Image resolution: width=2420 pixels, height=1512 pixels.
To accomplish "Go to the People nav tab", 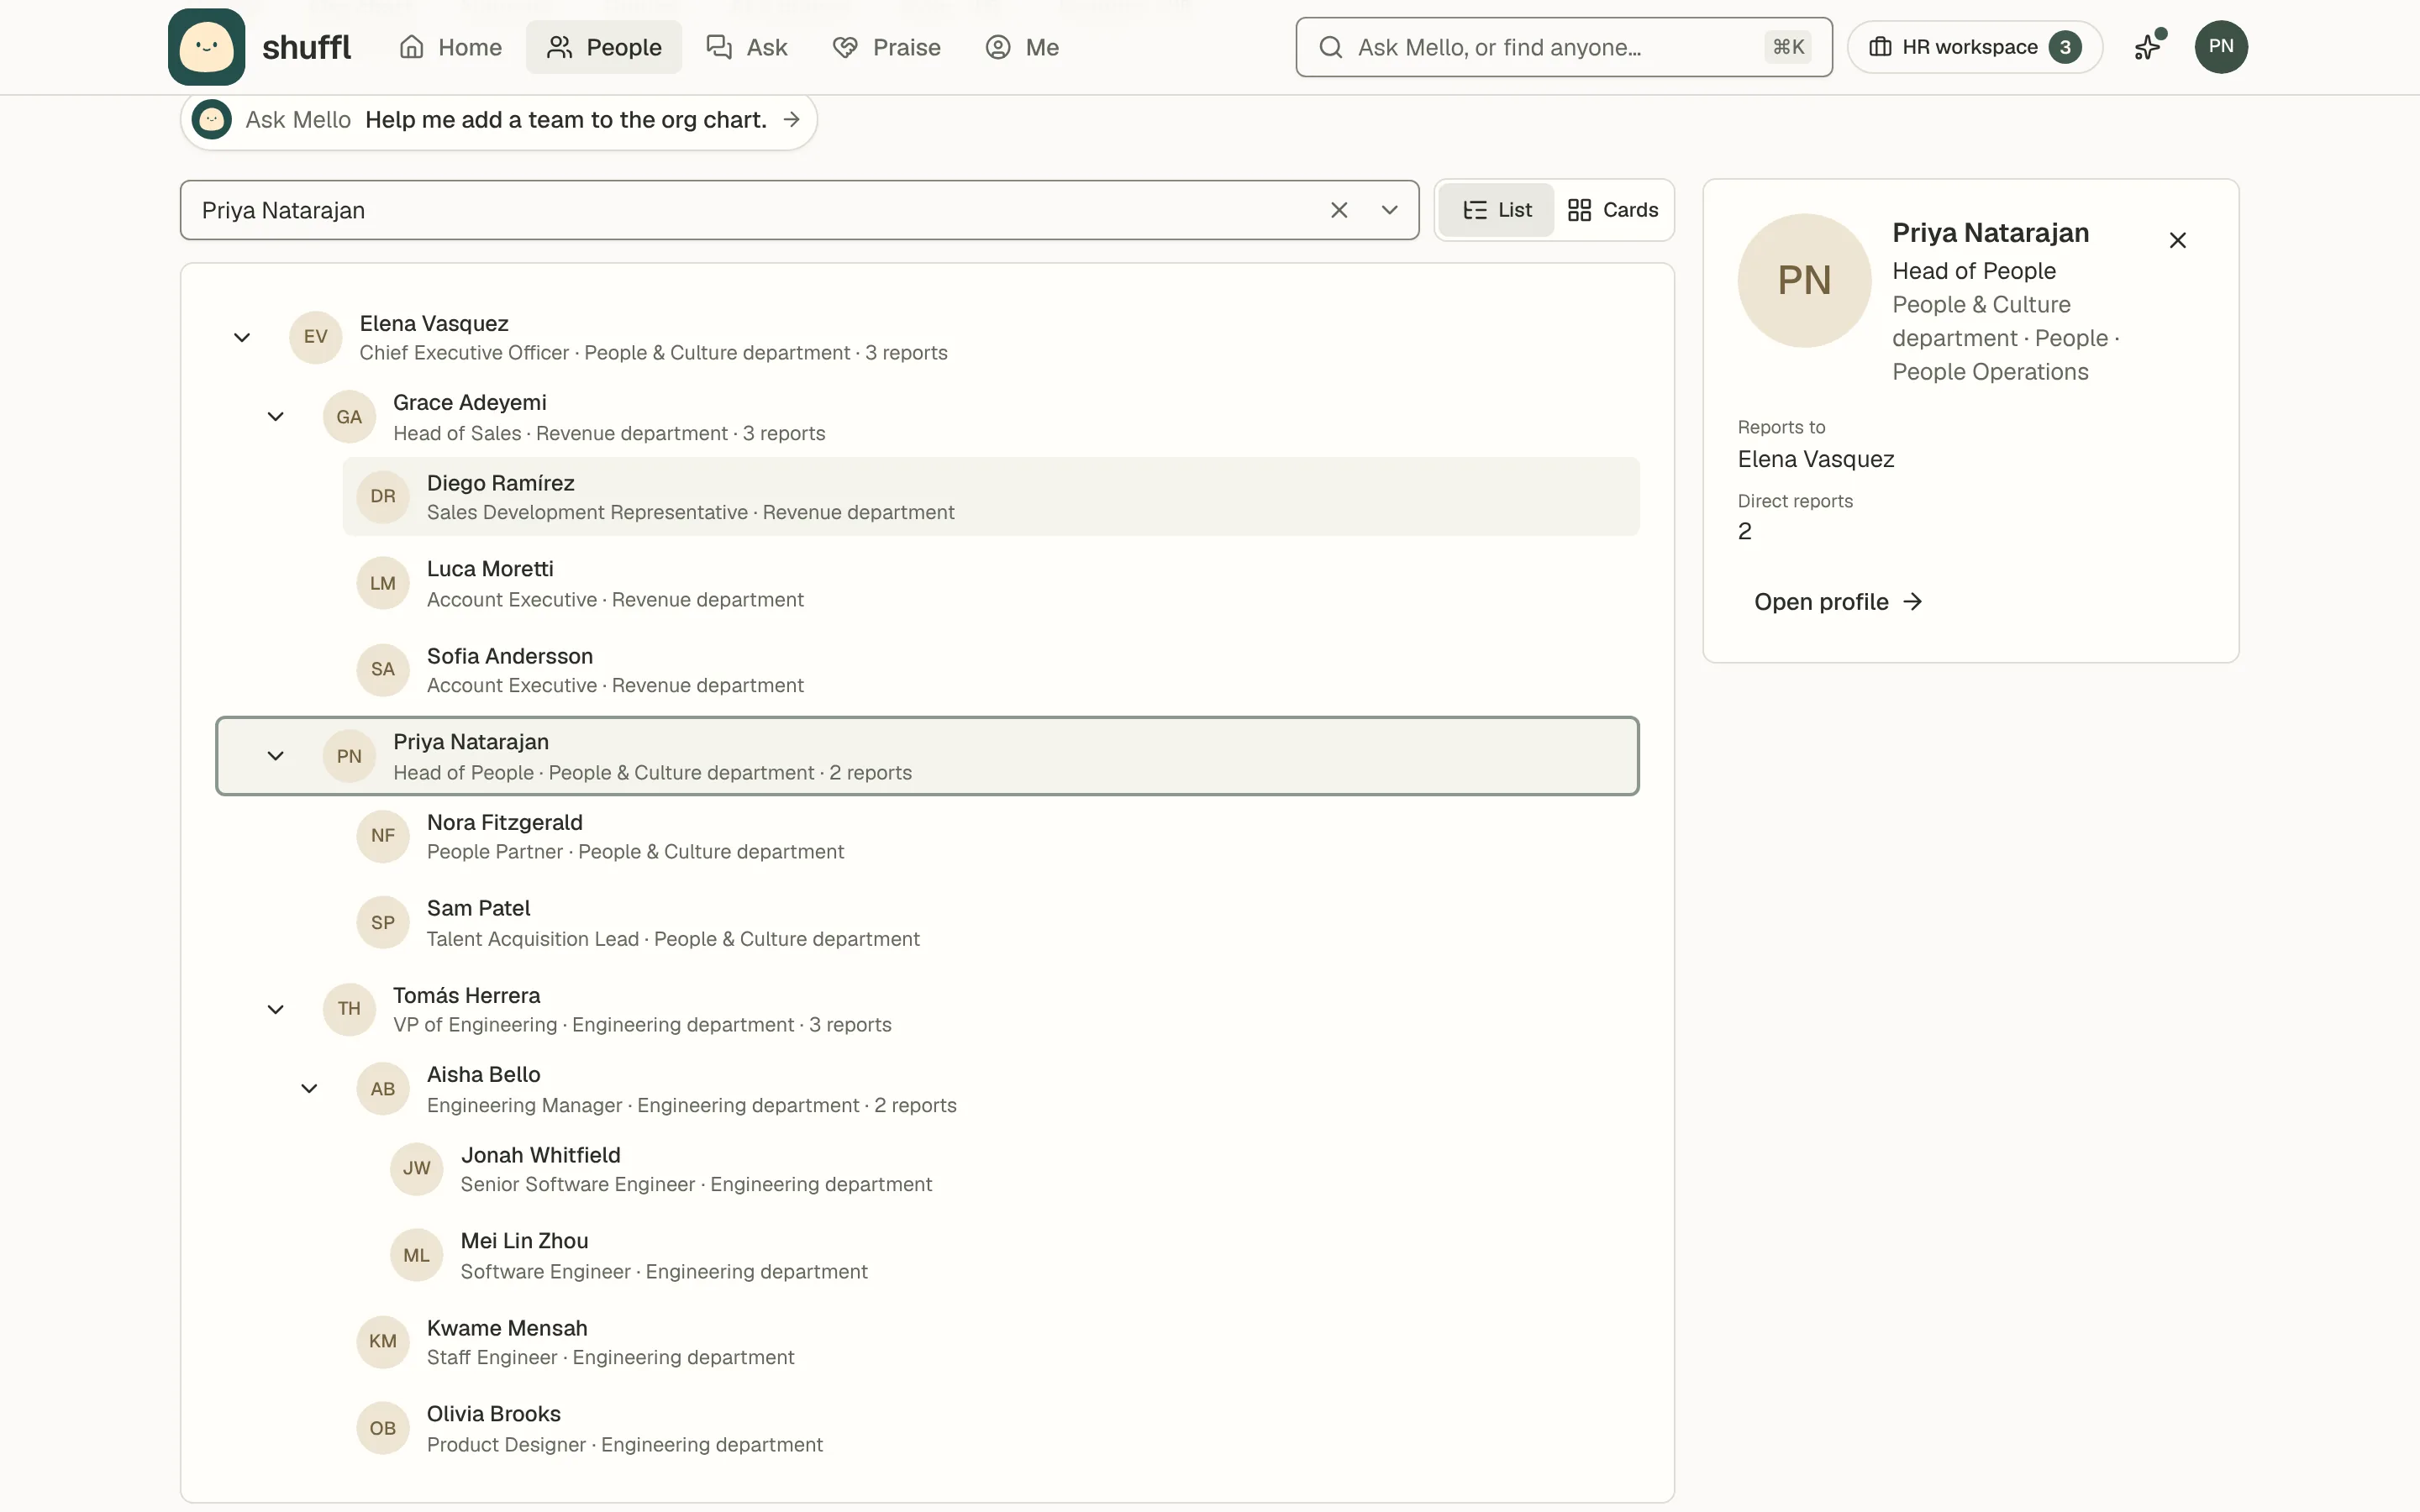I will click(604, 47).
